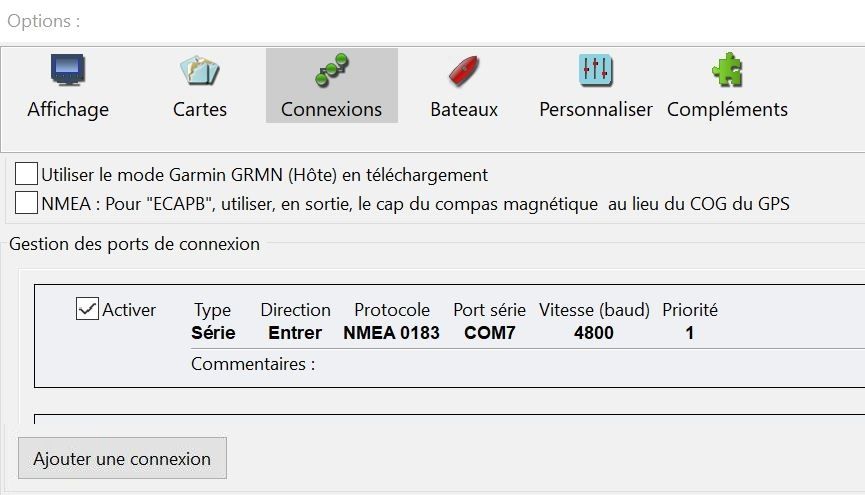Open the Affichage monitor icon
865x495 pixels.
coord(68,70)
